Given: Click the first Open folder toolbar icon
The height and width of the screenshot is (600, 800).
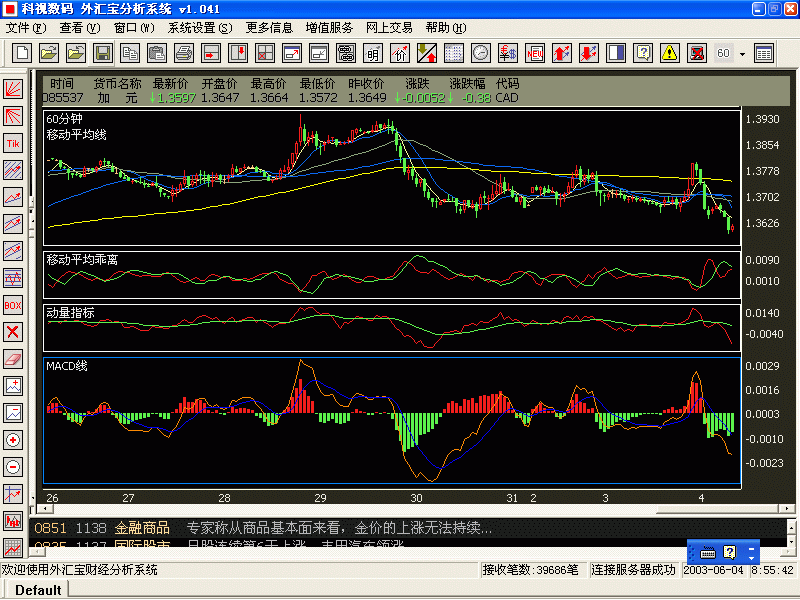Looking at the screenshot, I should click(49, 53).
